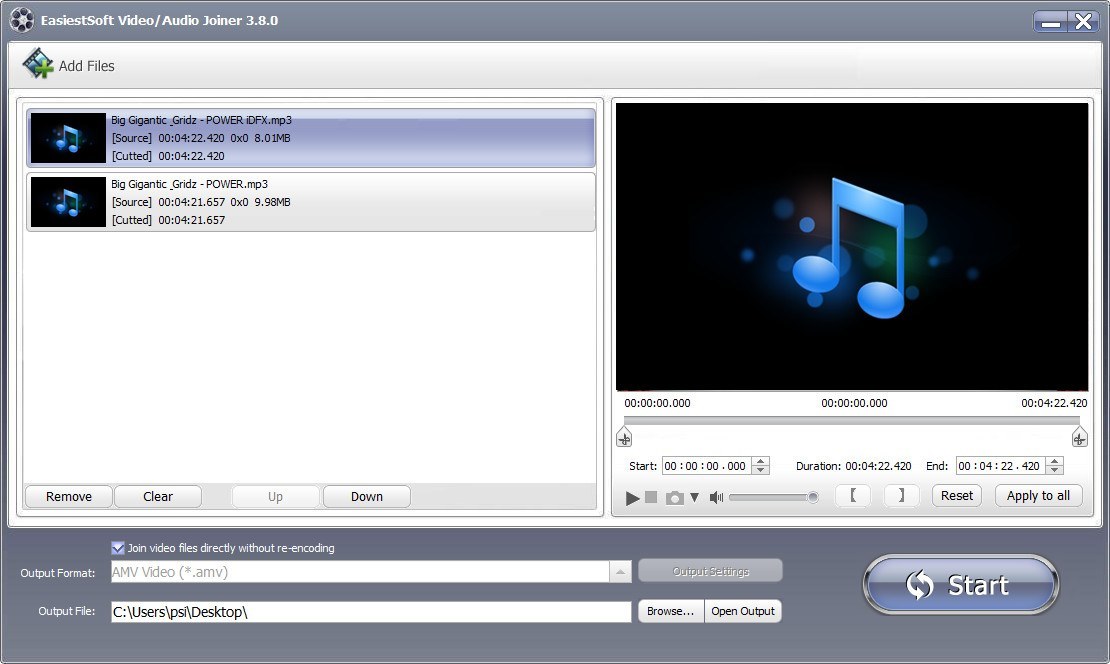Set clip start with the left bracket icon
The image size is (1110, 664).
[853, 495]
